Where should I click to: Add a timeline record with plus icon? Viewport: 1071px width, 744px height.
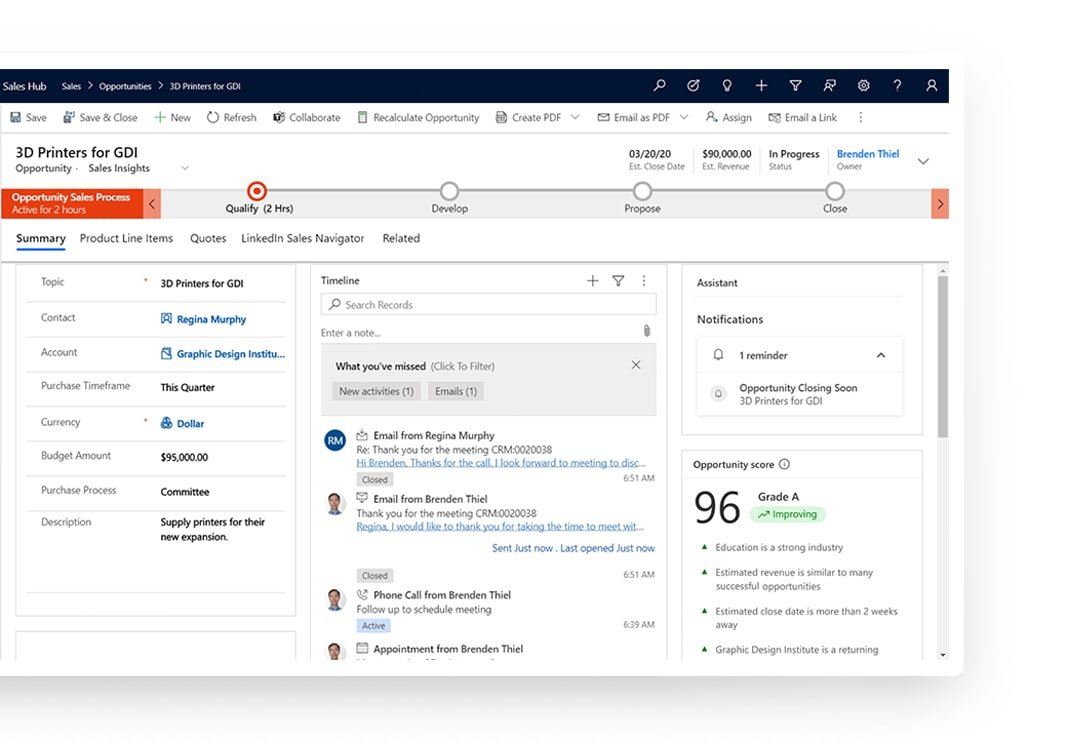[592, 281]
